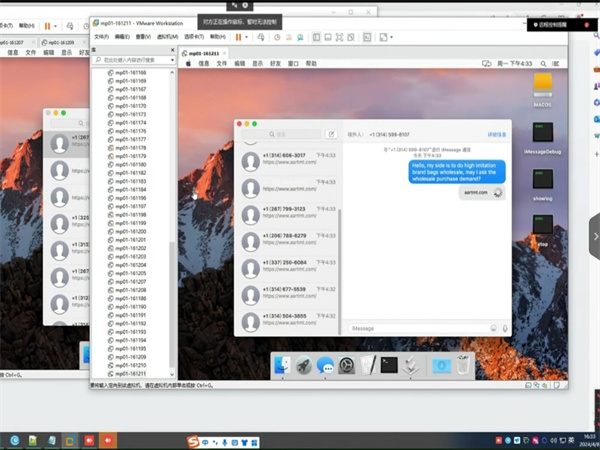600x450 pixels.
Task: Select mp01-161196 in the VM library
Action: point(131,198)
